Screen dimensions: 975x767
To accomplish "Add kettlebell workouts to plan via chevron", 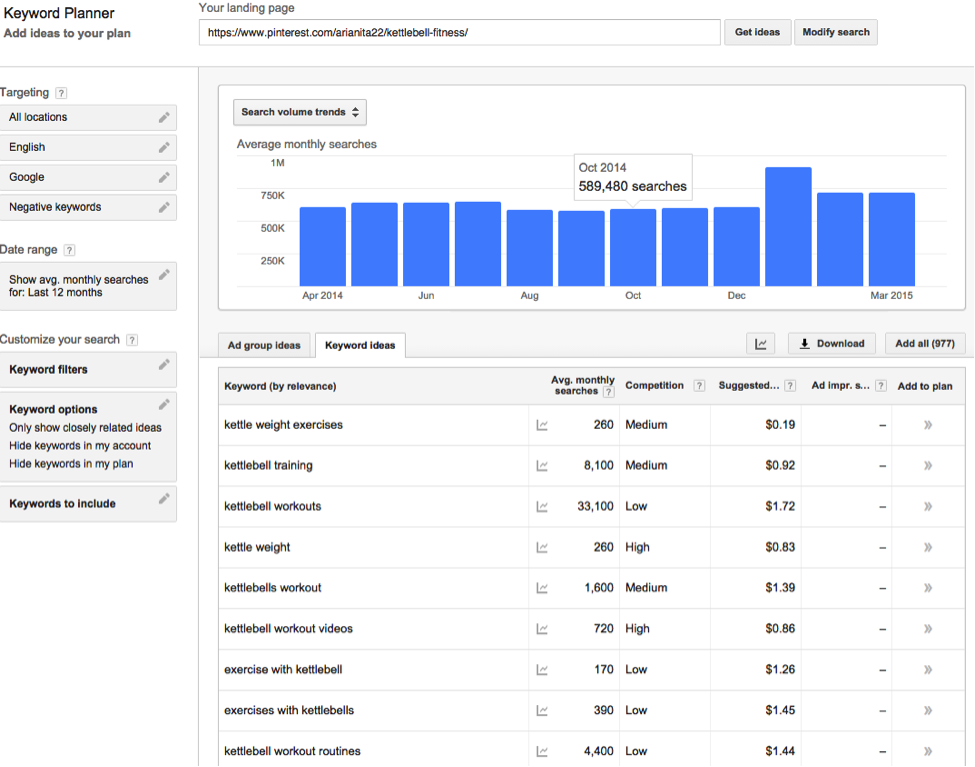I will [926, 506].
